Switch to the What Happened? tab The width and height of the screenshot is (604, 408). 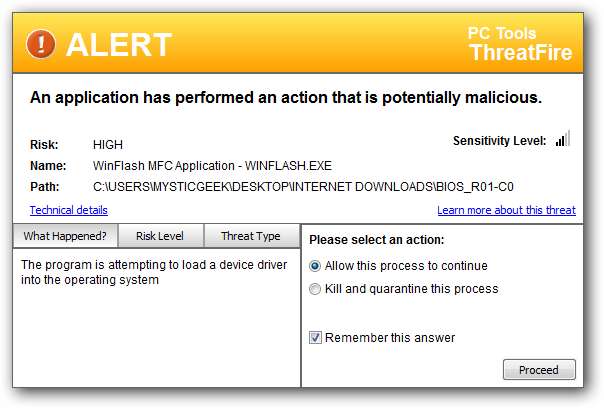(66, 236)
